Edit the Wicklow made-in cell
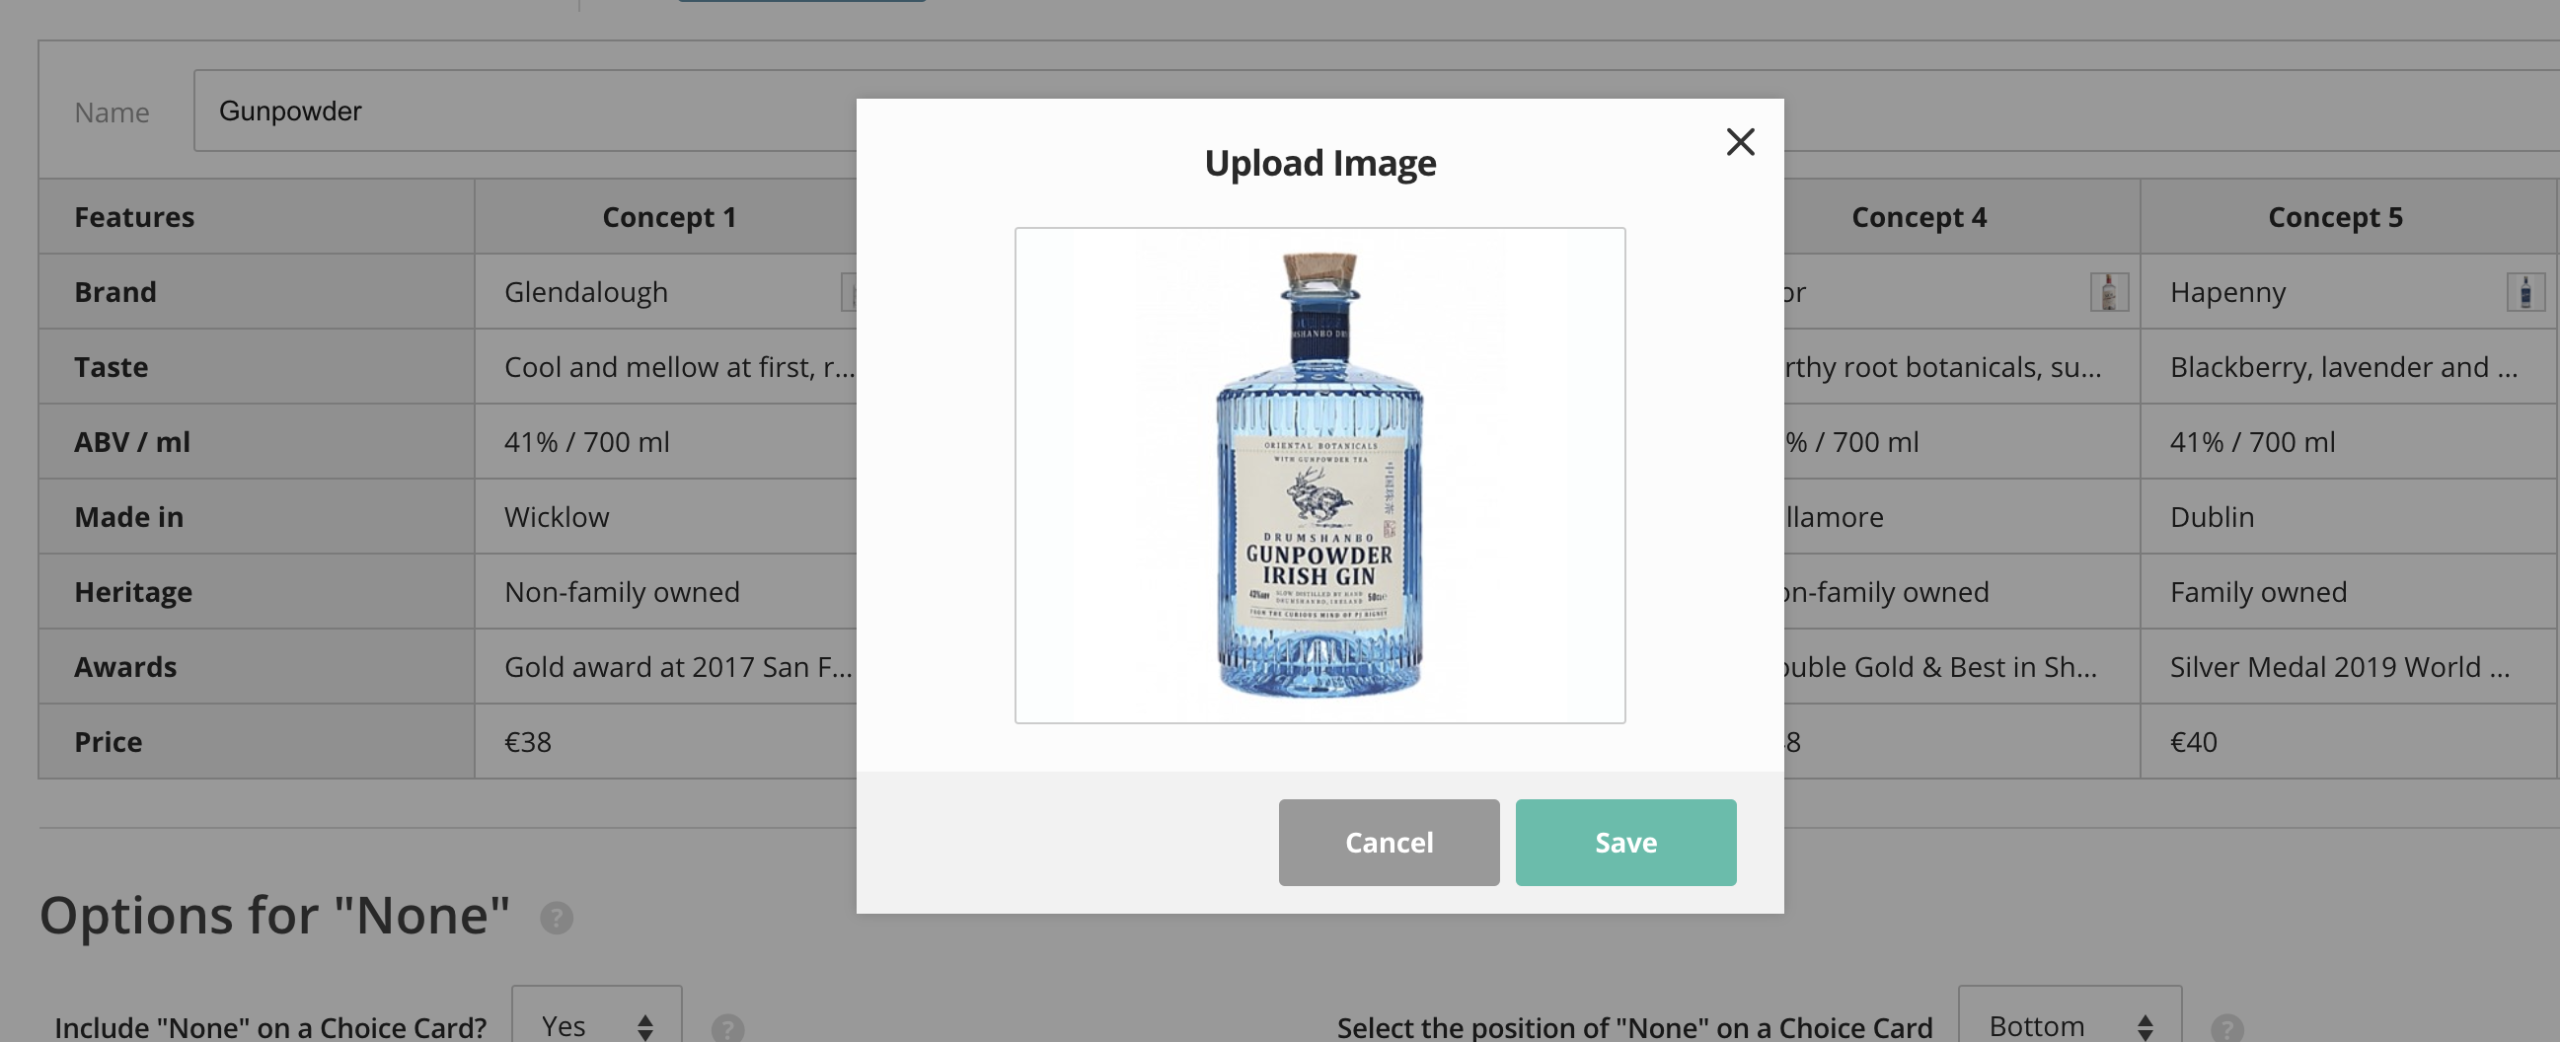The image size is (2560, 1042). 640,517
